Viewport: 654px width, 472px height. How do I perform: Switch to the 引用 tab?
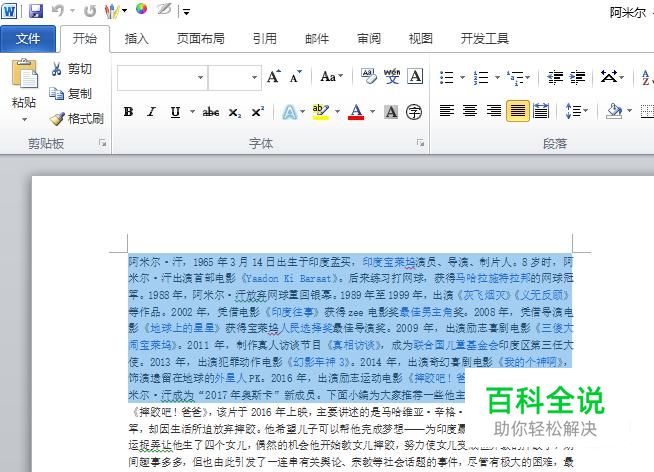pyautogui.click(x=265, y=39)
